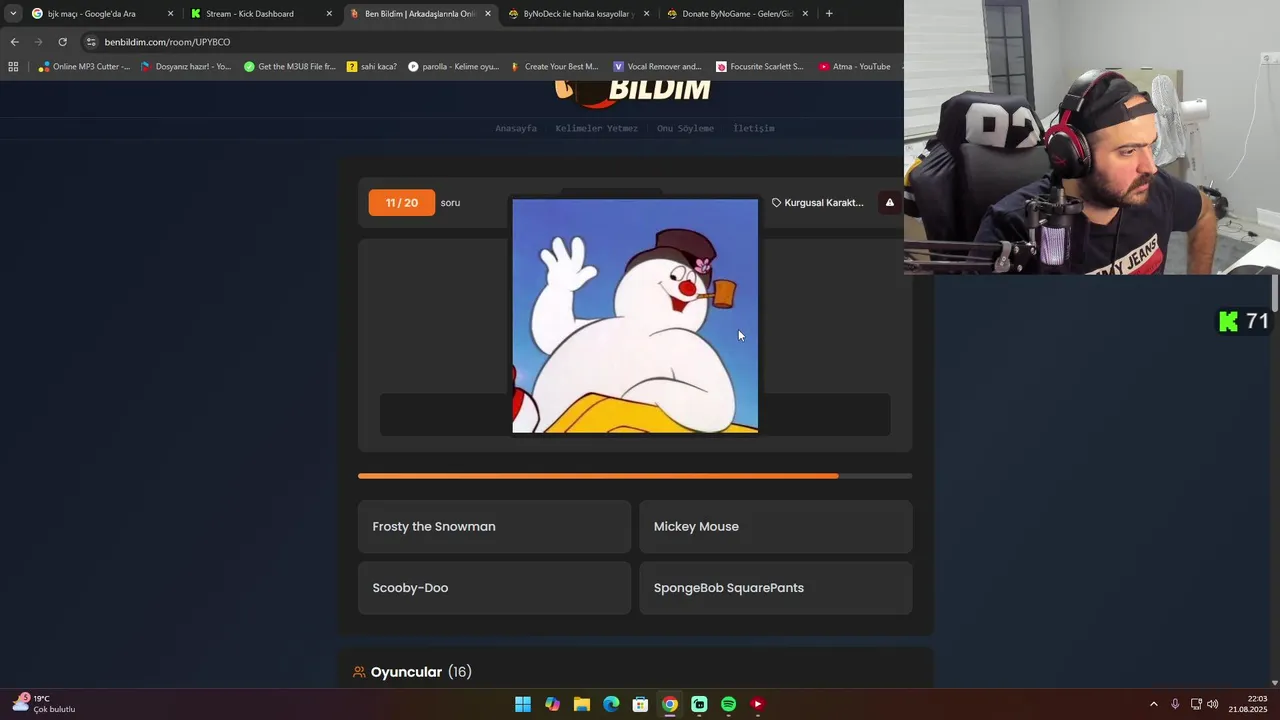
Task: Click the 11 / 20 question counter badge
Action: point(401,202)
